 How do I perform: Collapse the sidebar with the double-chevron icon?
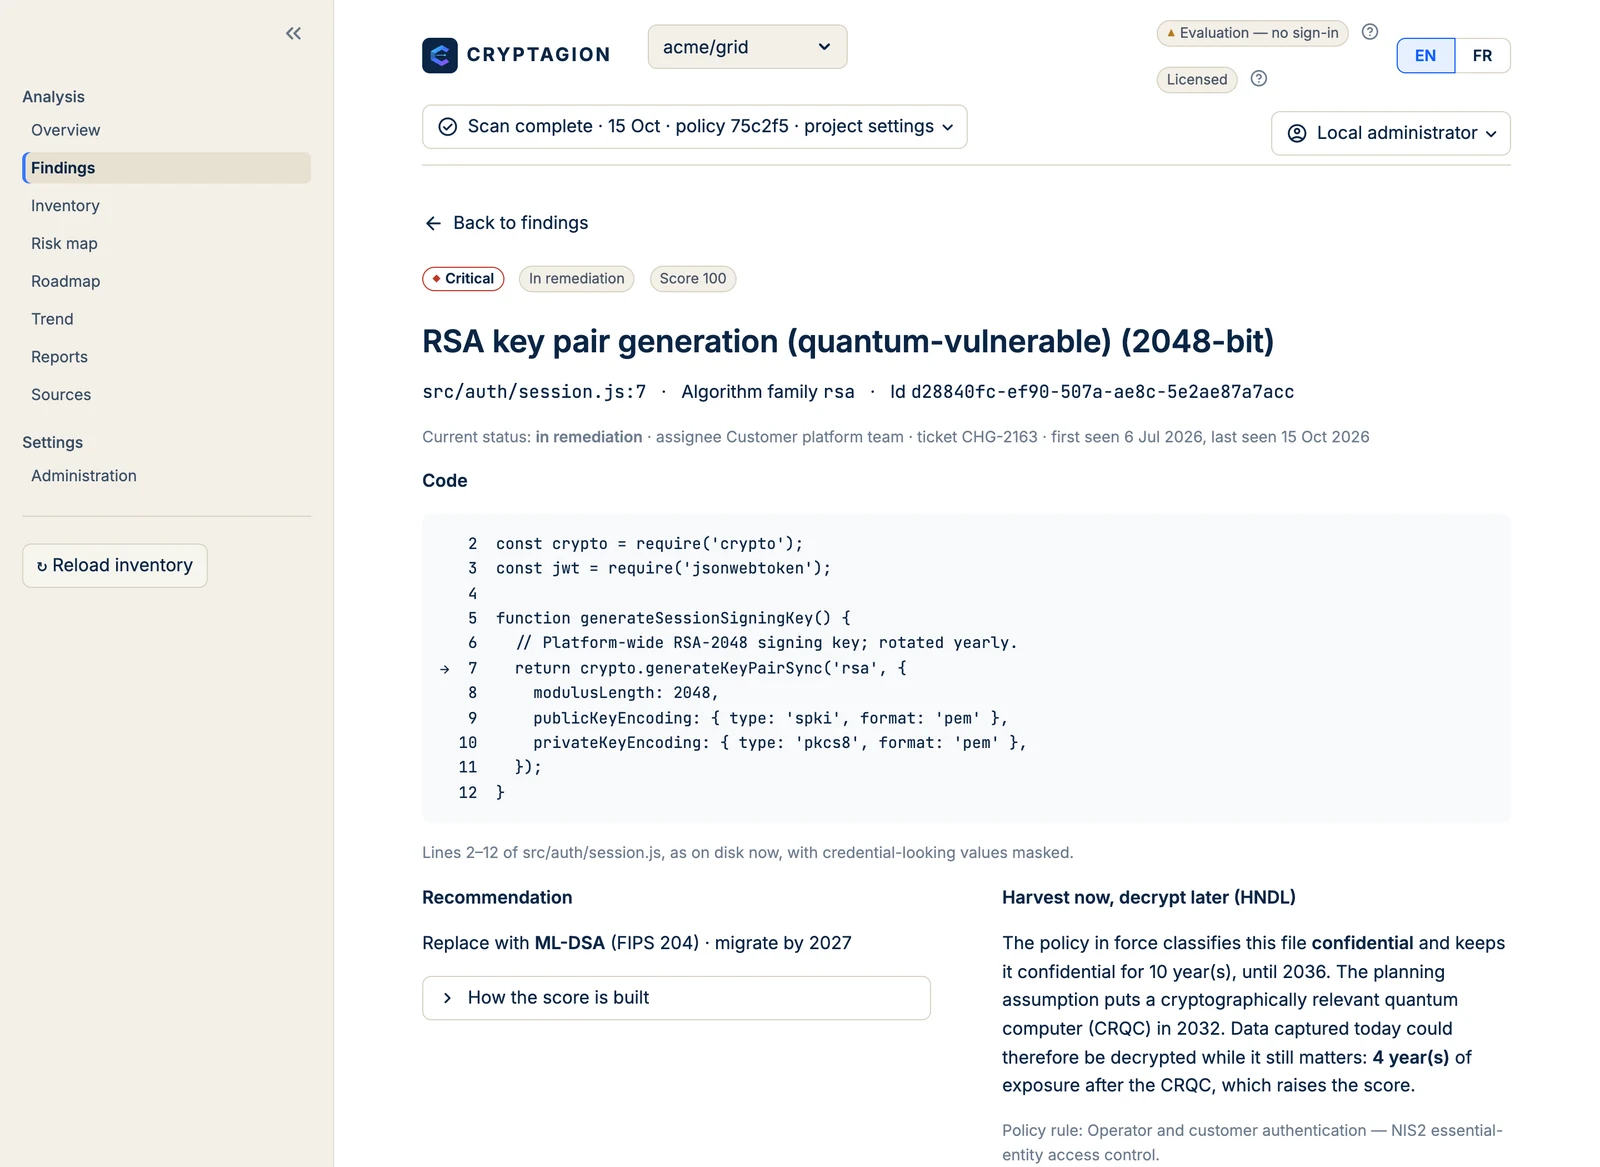point(293,33)
